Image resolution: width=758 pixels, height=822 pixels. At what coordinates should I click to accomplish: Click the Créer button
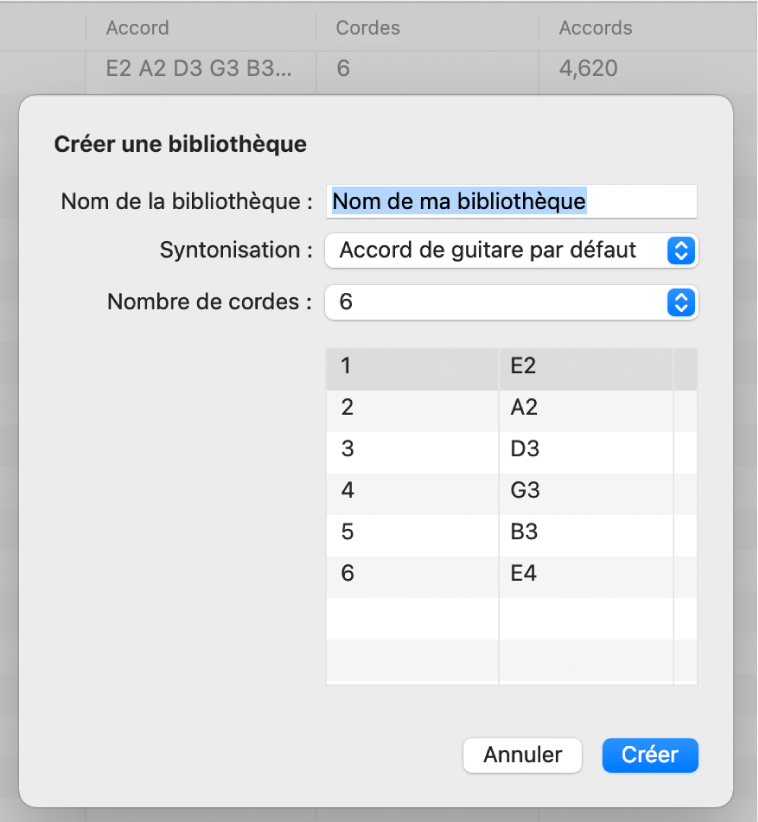coord(650,756)
